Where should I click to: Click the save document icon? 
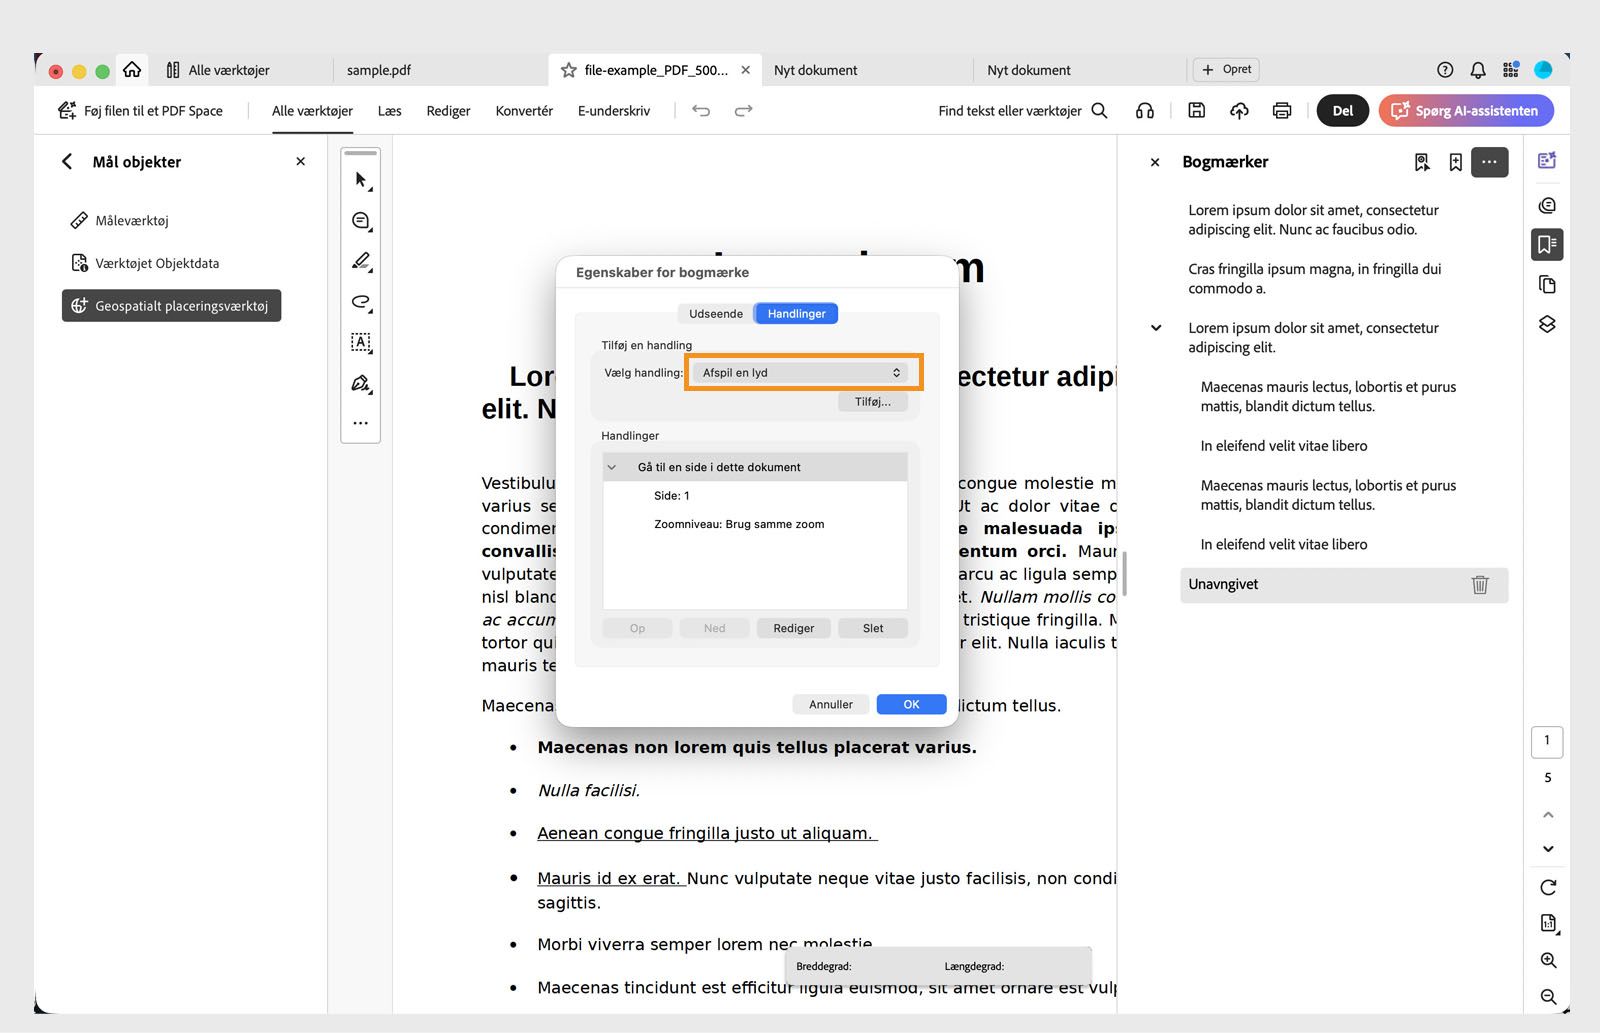tap(1196, 111)
